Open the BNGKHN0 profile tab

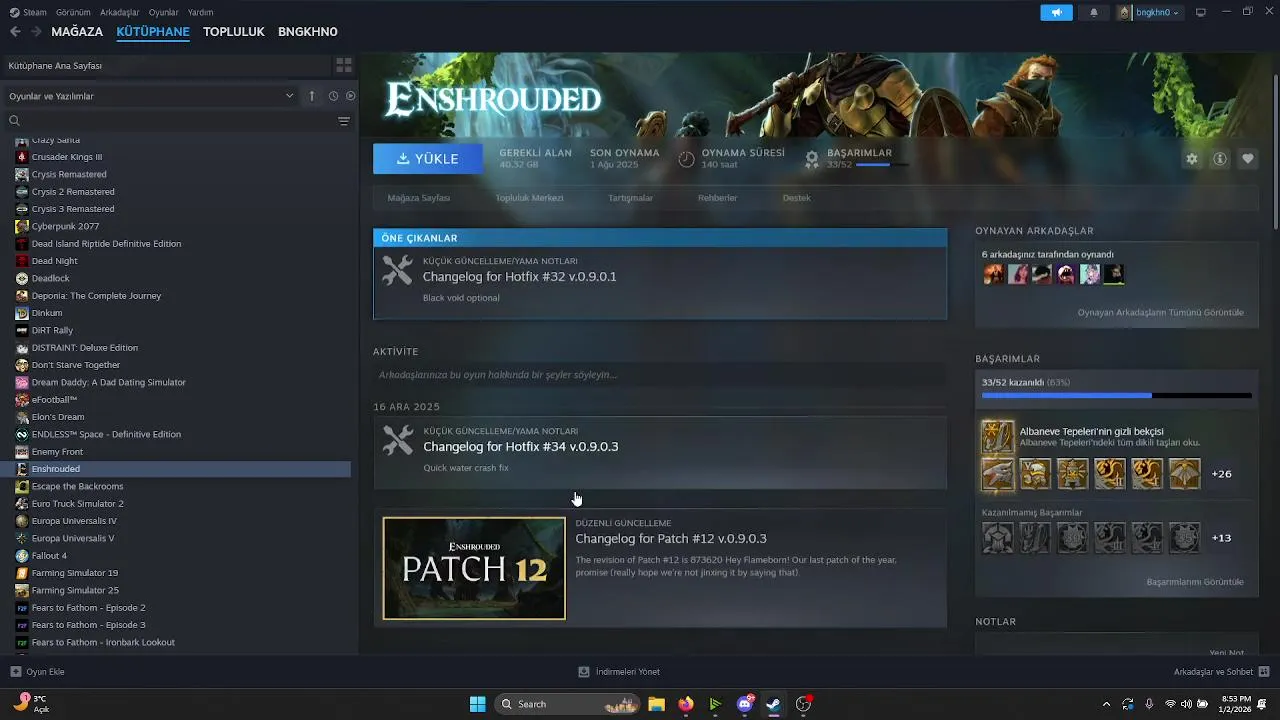[307, 32]
